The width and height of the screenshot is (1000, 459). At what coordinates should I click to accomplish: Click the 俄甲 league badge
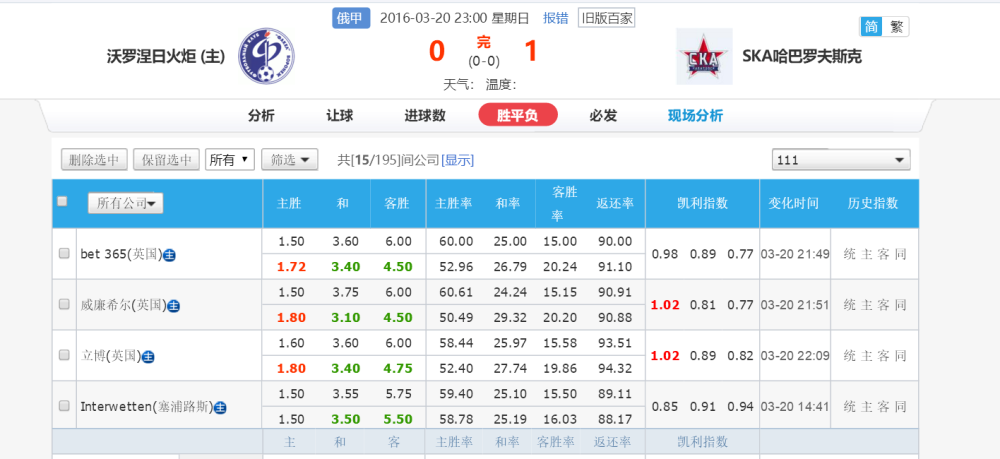coord(351,18)
